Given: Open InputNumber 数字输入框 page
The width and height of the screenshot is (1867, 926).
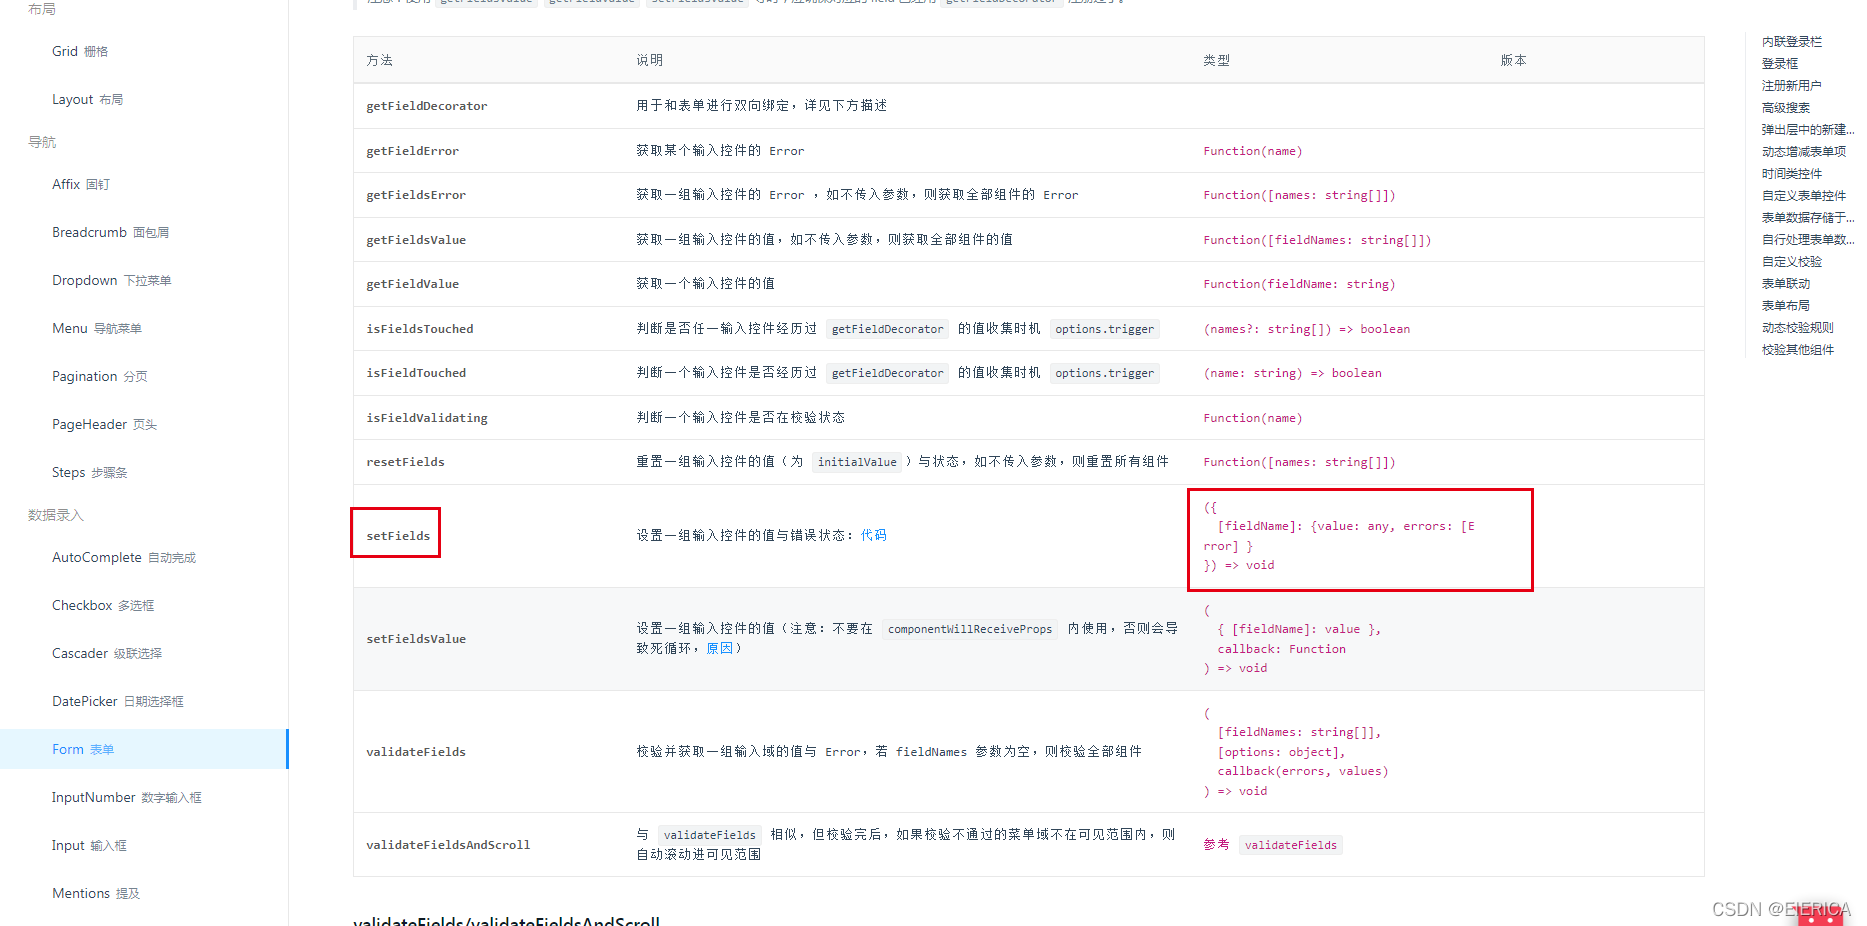Looking at the screenshot, I should pyautogui.click(x=127, y=797).
